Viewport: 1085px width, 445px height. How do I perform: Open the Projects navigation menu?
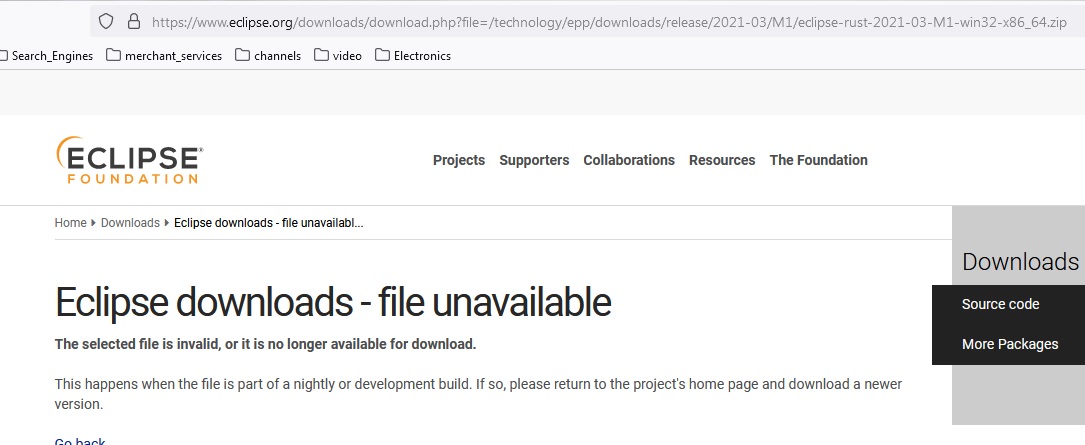pyautogui.click(x=459, y=160)
